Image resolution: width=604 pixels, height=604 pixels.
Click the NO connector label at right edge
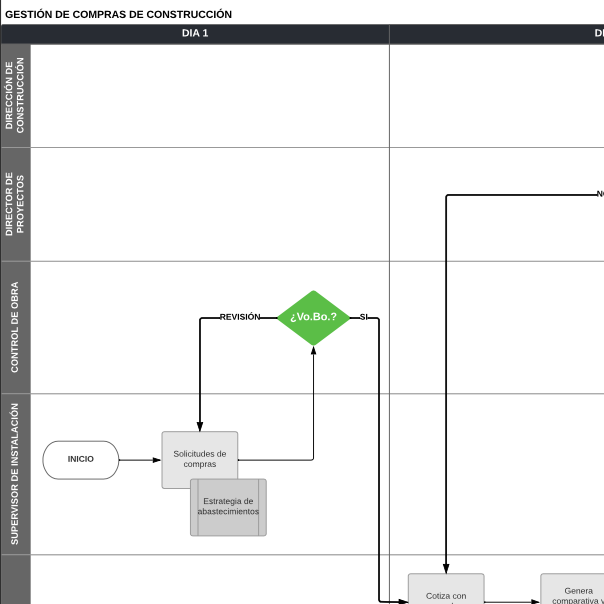[599, 194]
